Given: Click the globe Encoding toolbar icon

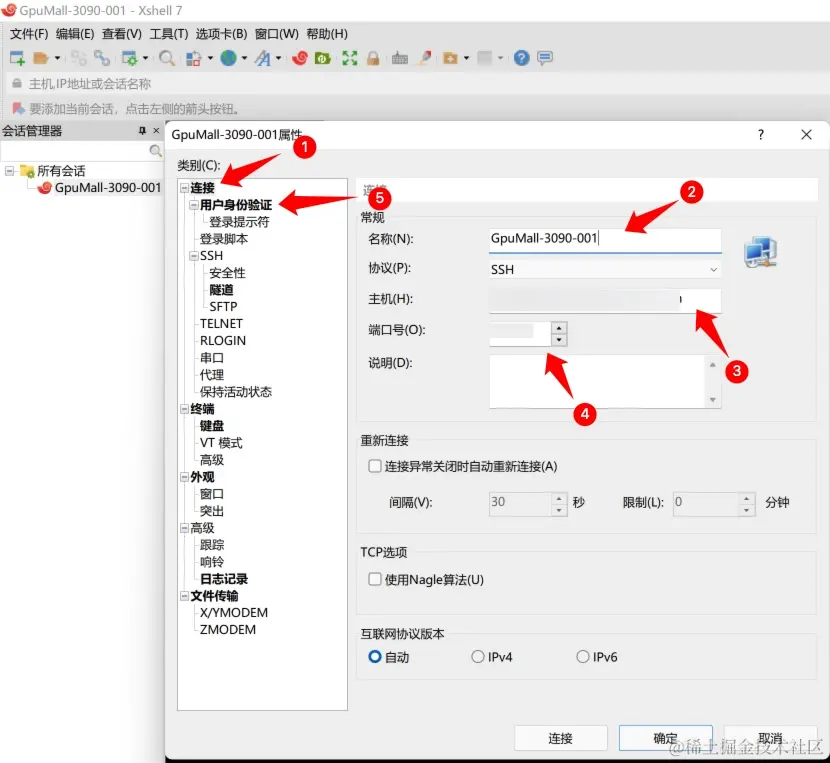Looking at the screenshot, I should (228, 58).
